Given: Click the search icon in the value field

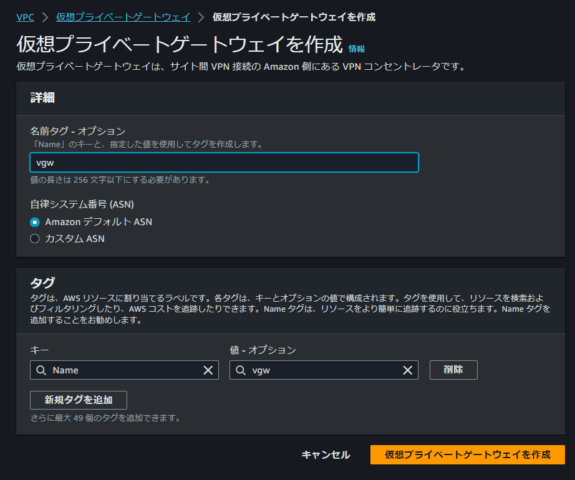Looking at the screenshot, I should point(241,370).
